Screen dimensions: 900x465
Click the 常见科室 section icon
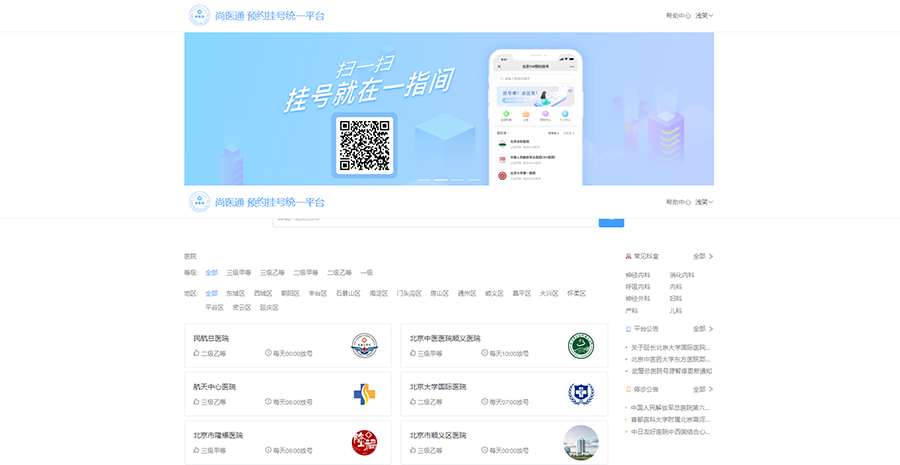629,256
